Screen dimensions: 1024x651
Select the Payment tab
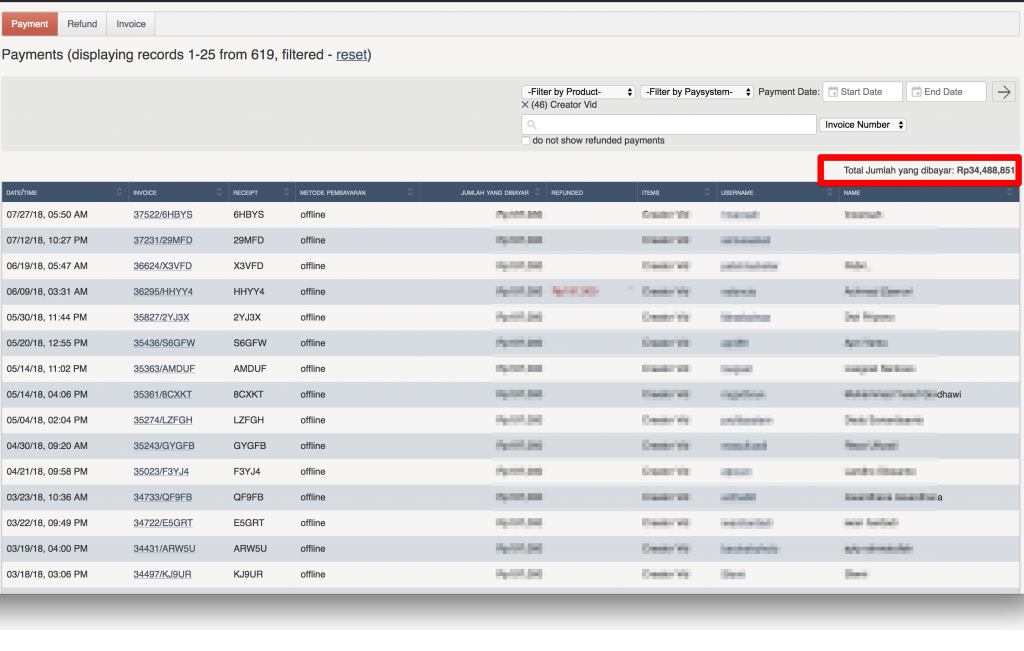pos(30,24)
